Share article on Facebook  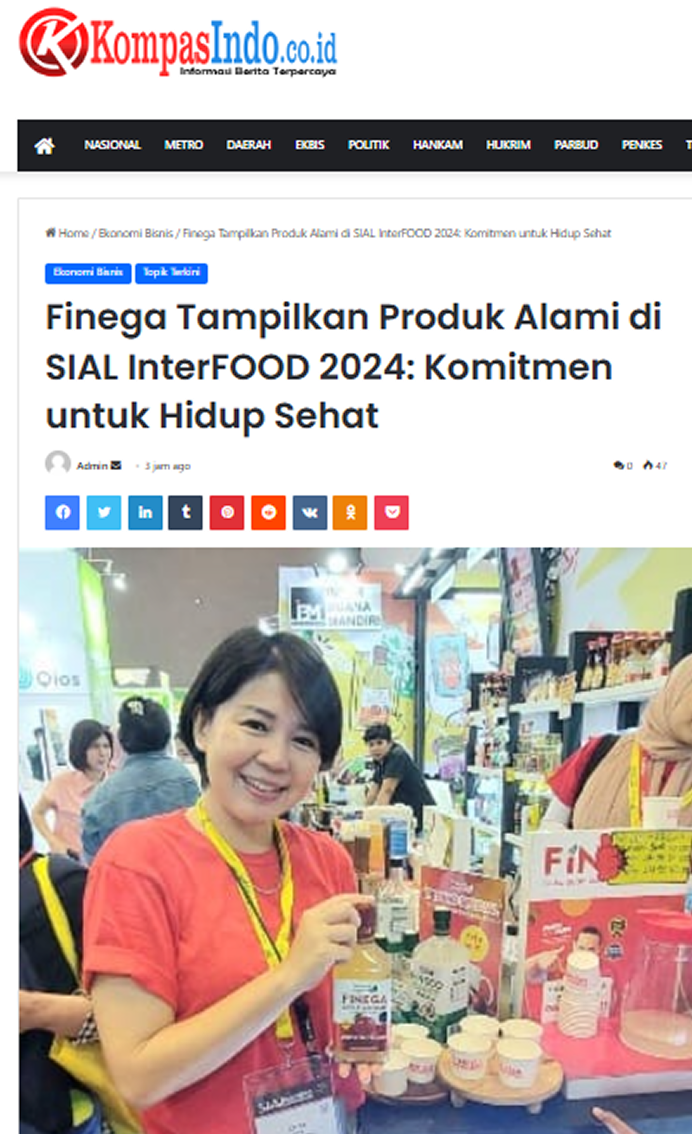tap(62, 513)
